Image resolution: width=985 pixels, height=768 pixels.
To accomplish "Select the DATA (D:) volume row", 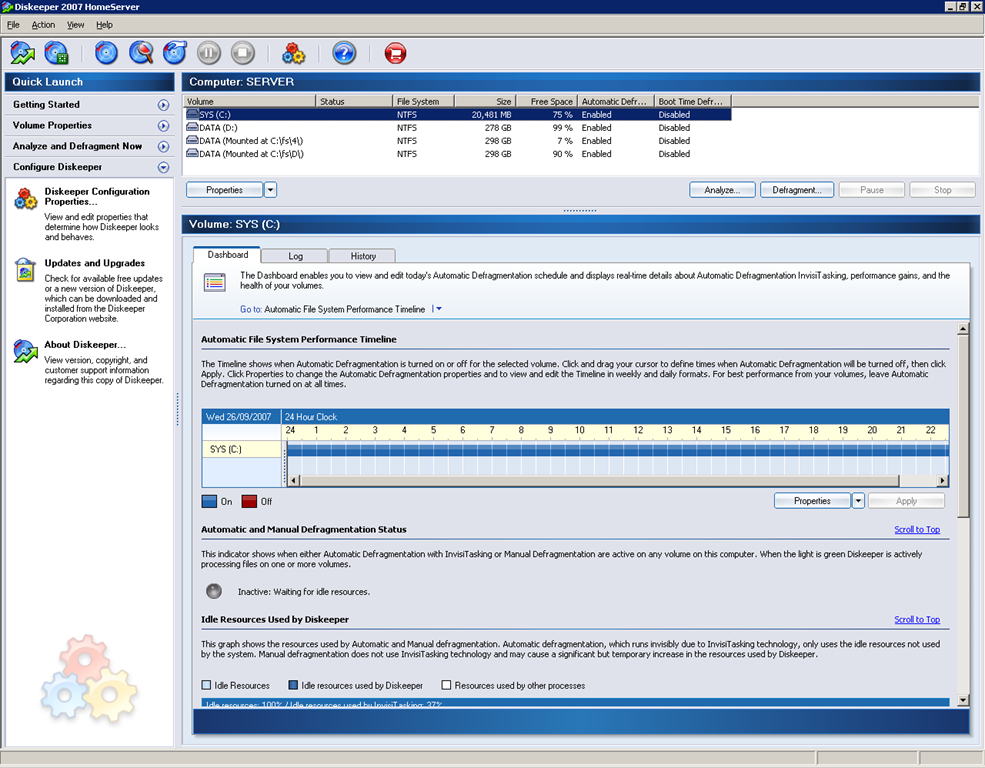I will click(457, 127).
